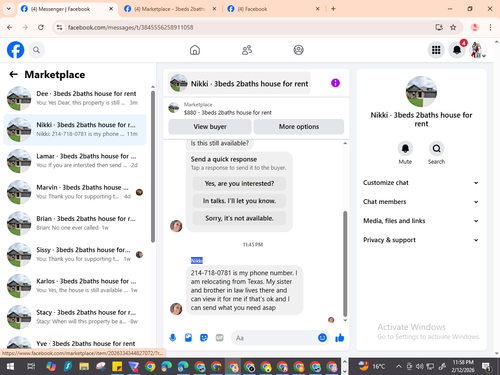
Task: Open the Chrome profile avatar
Action: click(x=475, y=27)
